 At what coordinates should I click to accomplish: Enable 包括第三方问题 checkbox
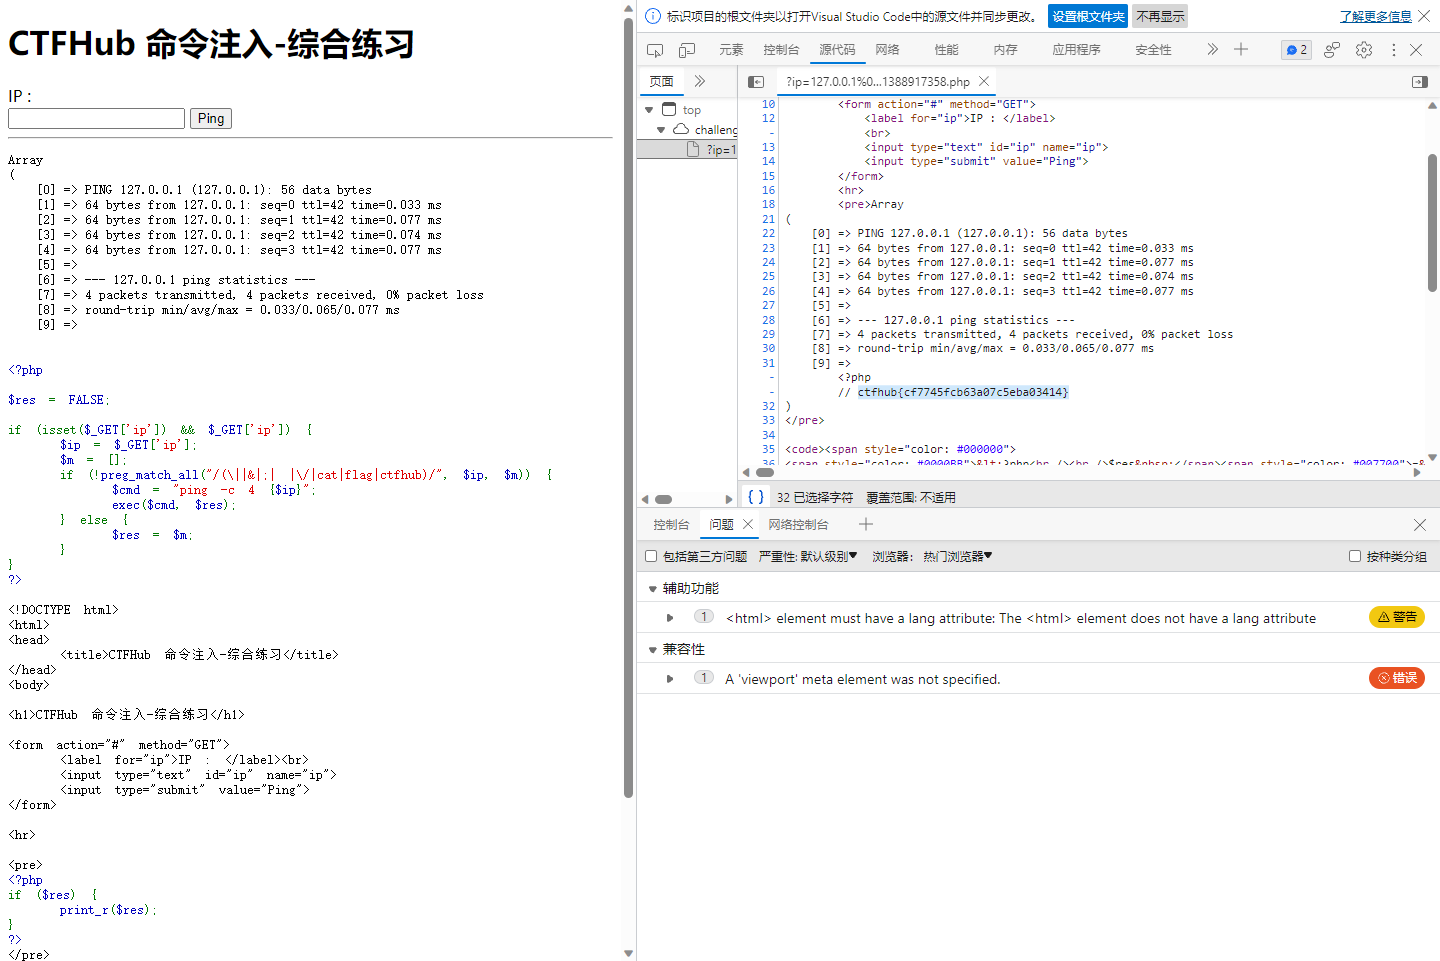pyautogui.click(x=651, y=556)
